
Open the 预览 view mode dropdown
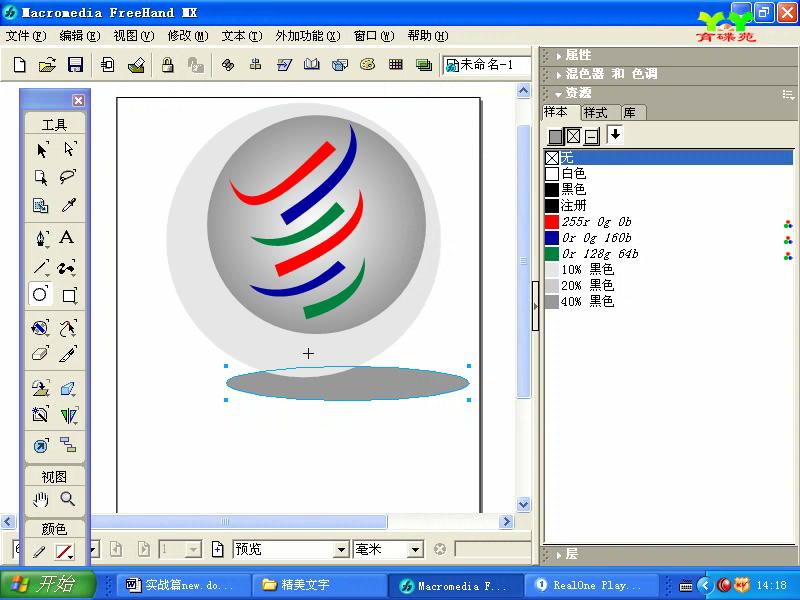[x=341, y=549]
